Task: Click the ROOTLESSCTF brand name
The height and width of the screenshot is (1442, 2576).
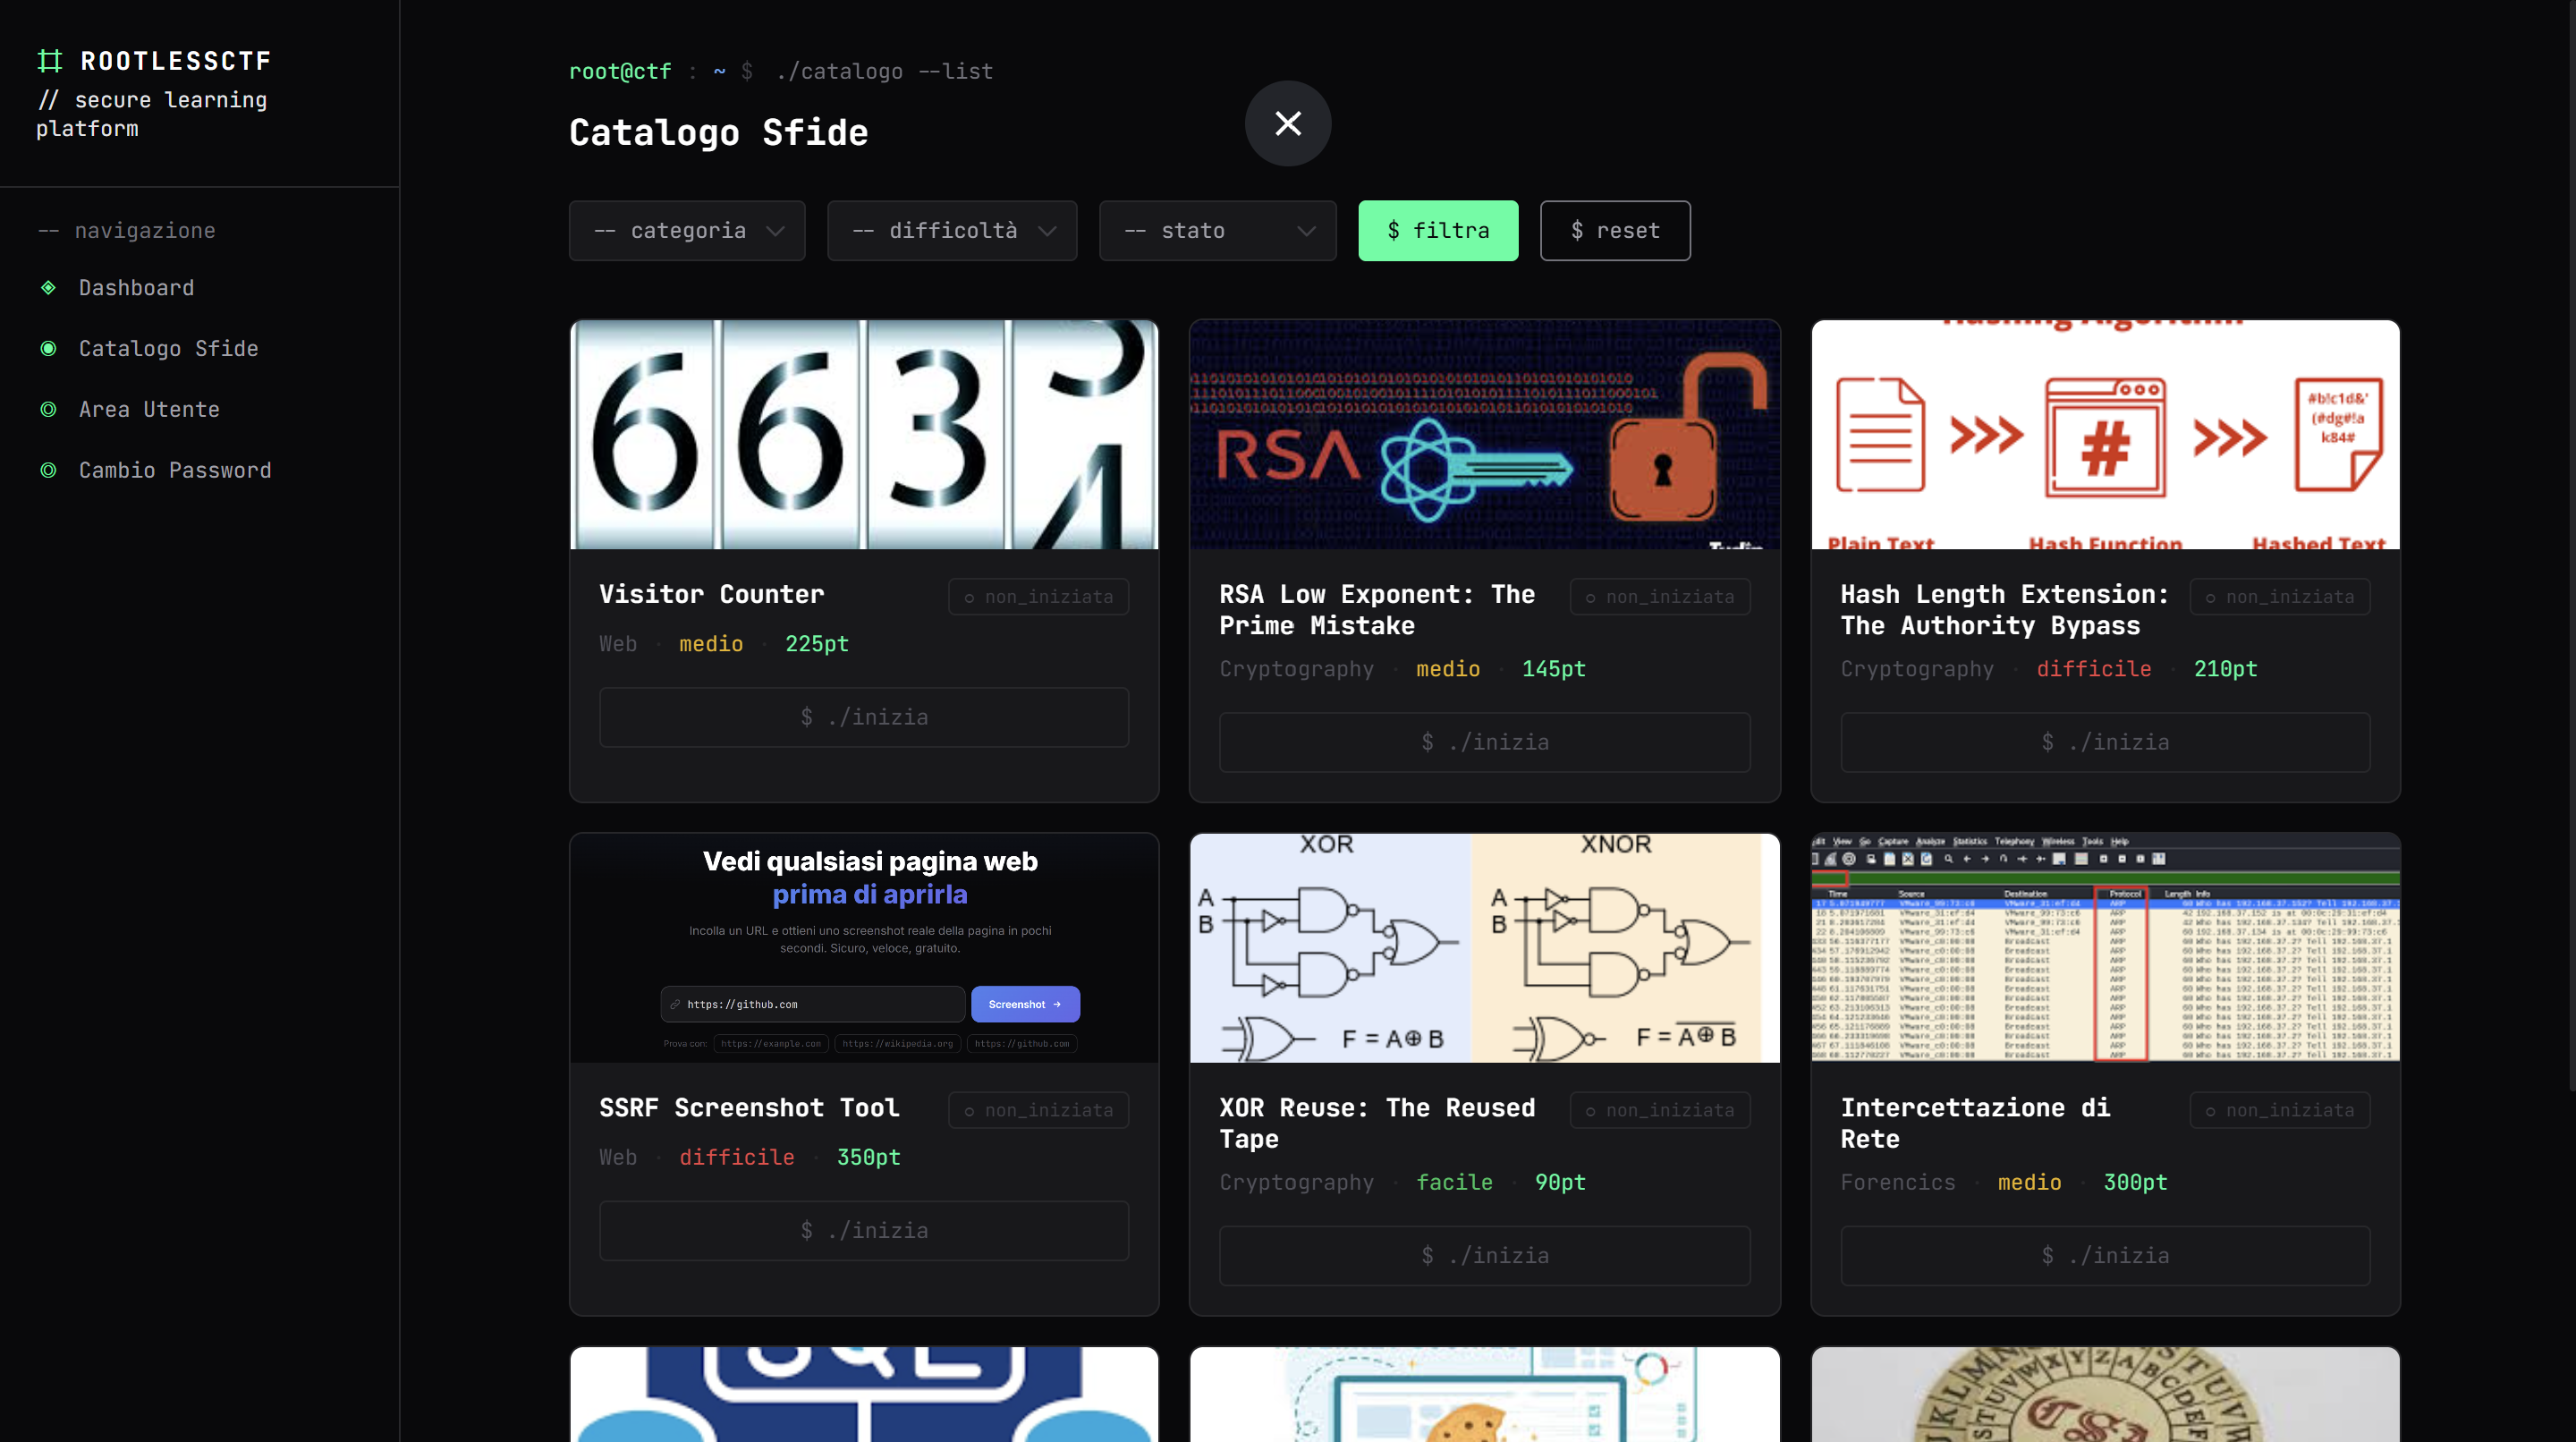Action: coord(176,61)
